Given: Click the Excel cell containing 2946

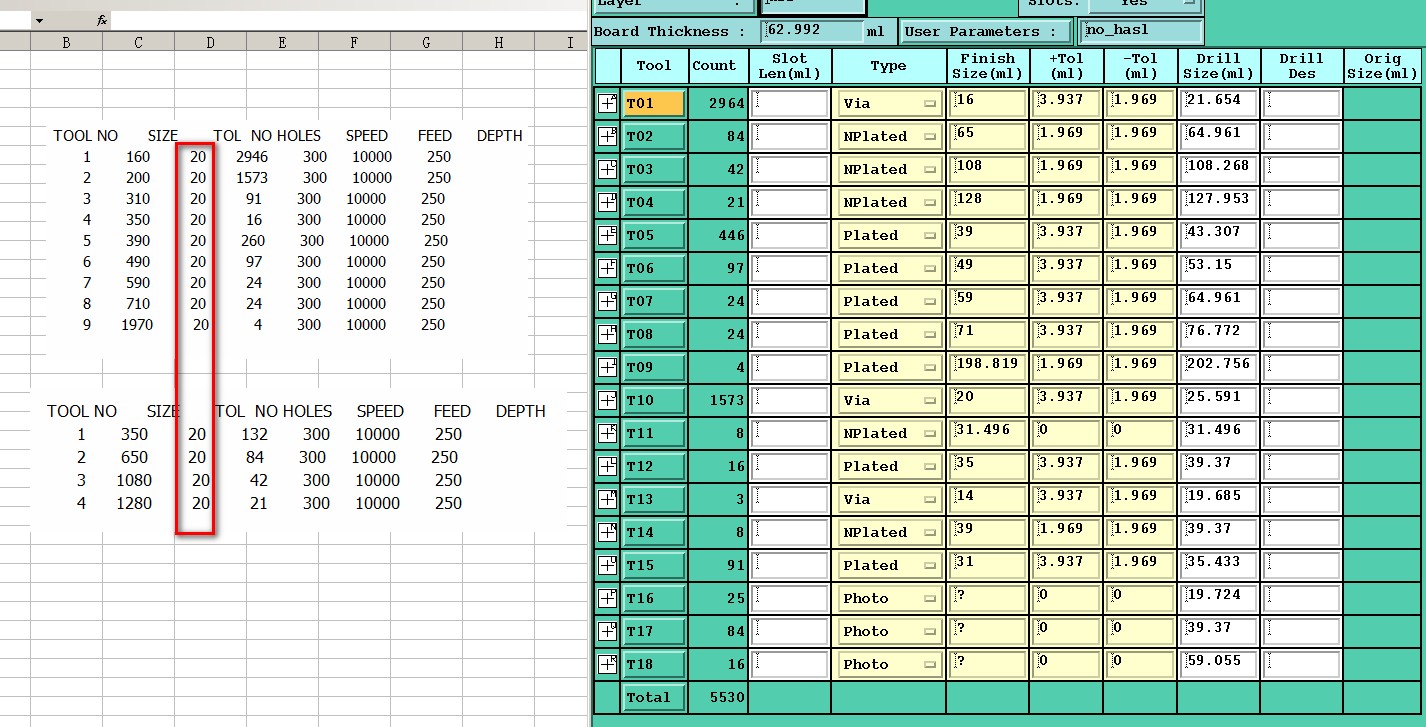Looking at the screenshot, I should point(252,157).
